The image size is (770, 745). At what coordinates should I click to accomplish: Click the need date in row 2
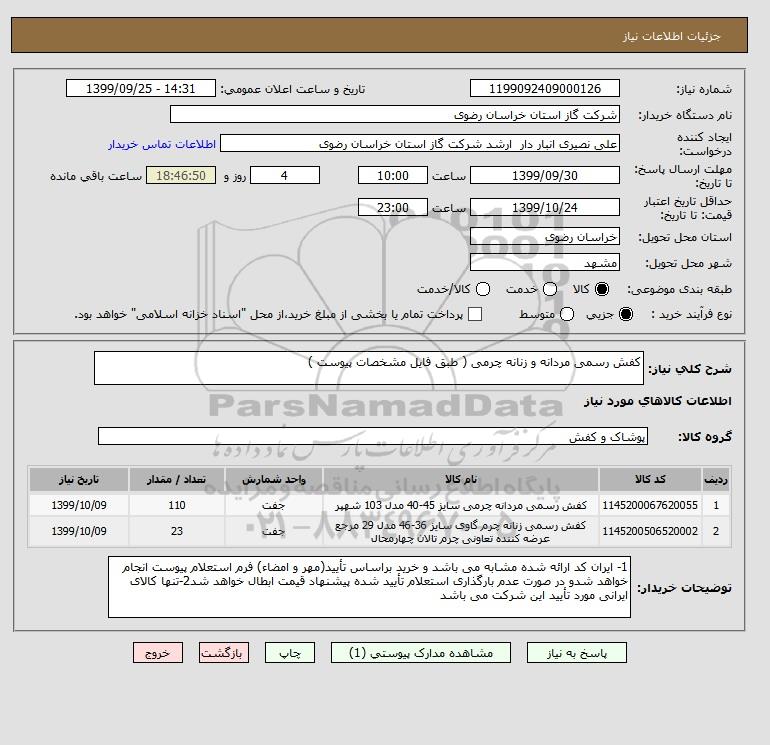(79, 531)
